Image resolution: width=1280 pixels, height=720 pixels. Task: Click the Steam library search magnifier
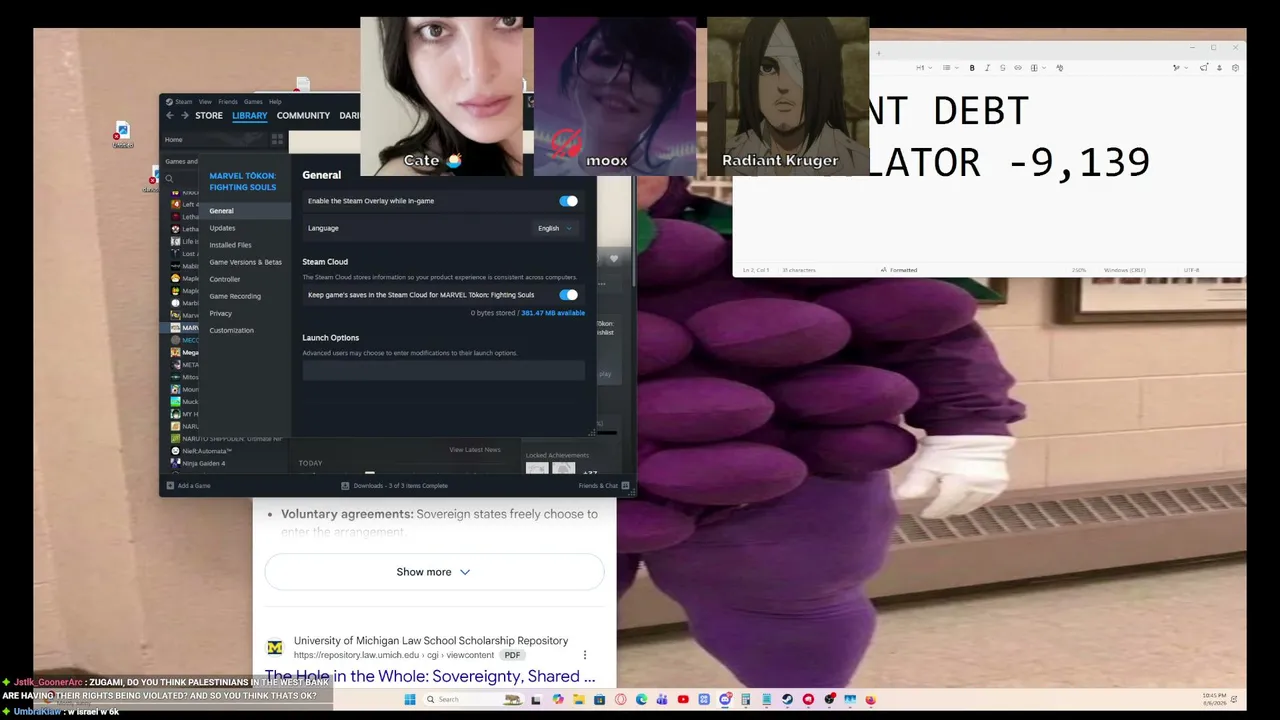point(170,179)
